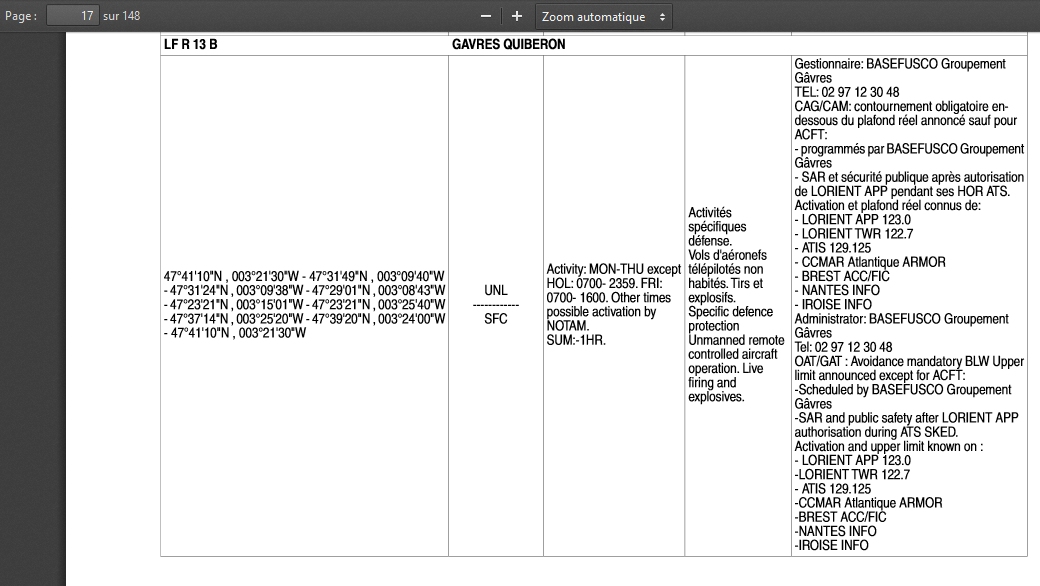Click 'Activités' in the activity column

710,213
